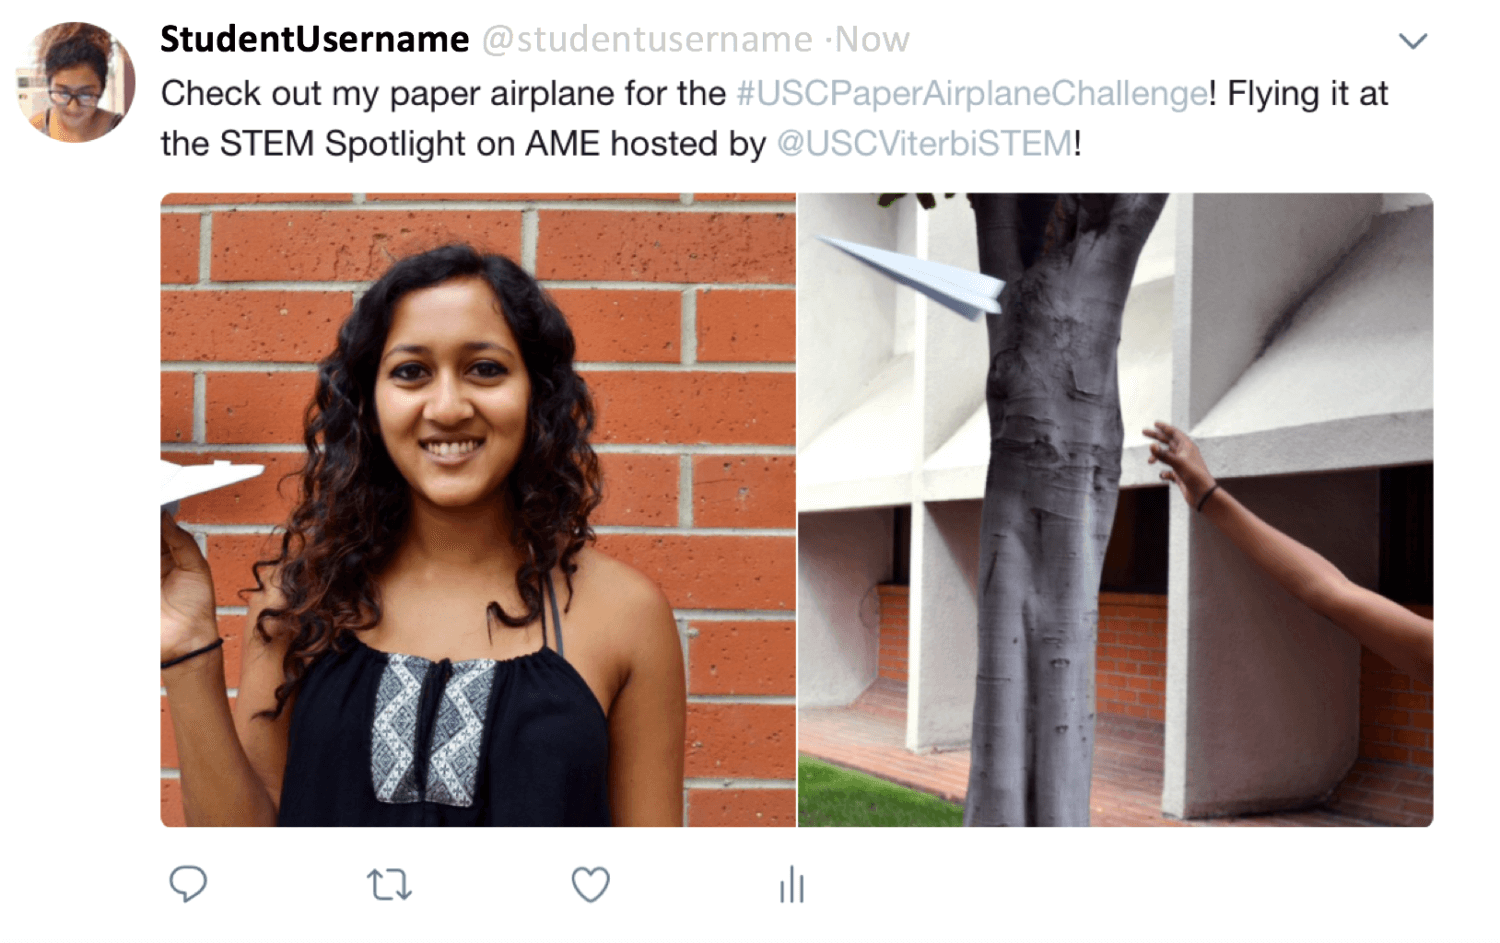
Task: Expand the tweet options chevron
Action: [1412, 41]
